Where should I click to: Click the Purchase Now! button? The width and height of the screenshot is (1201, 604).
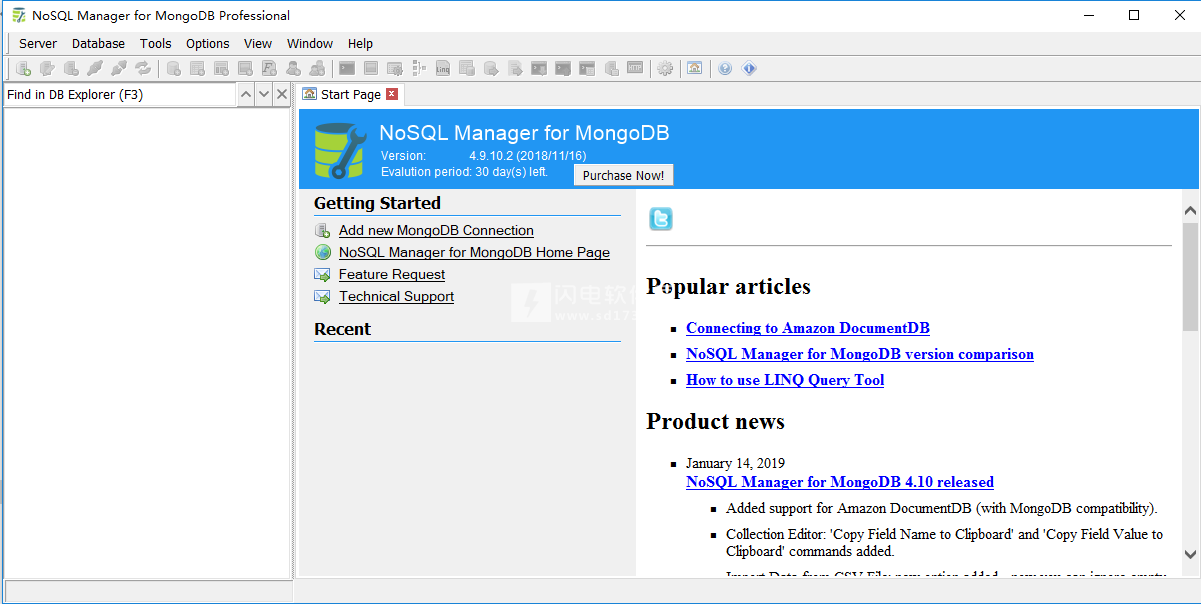point(623,175)
